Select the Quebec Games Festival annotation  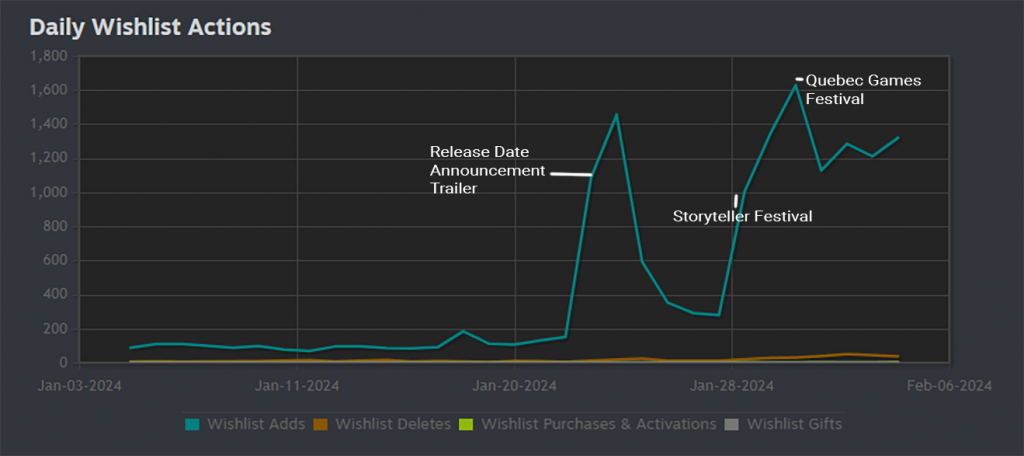tap(863, 89)
